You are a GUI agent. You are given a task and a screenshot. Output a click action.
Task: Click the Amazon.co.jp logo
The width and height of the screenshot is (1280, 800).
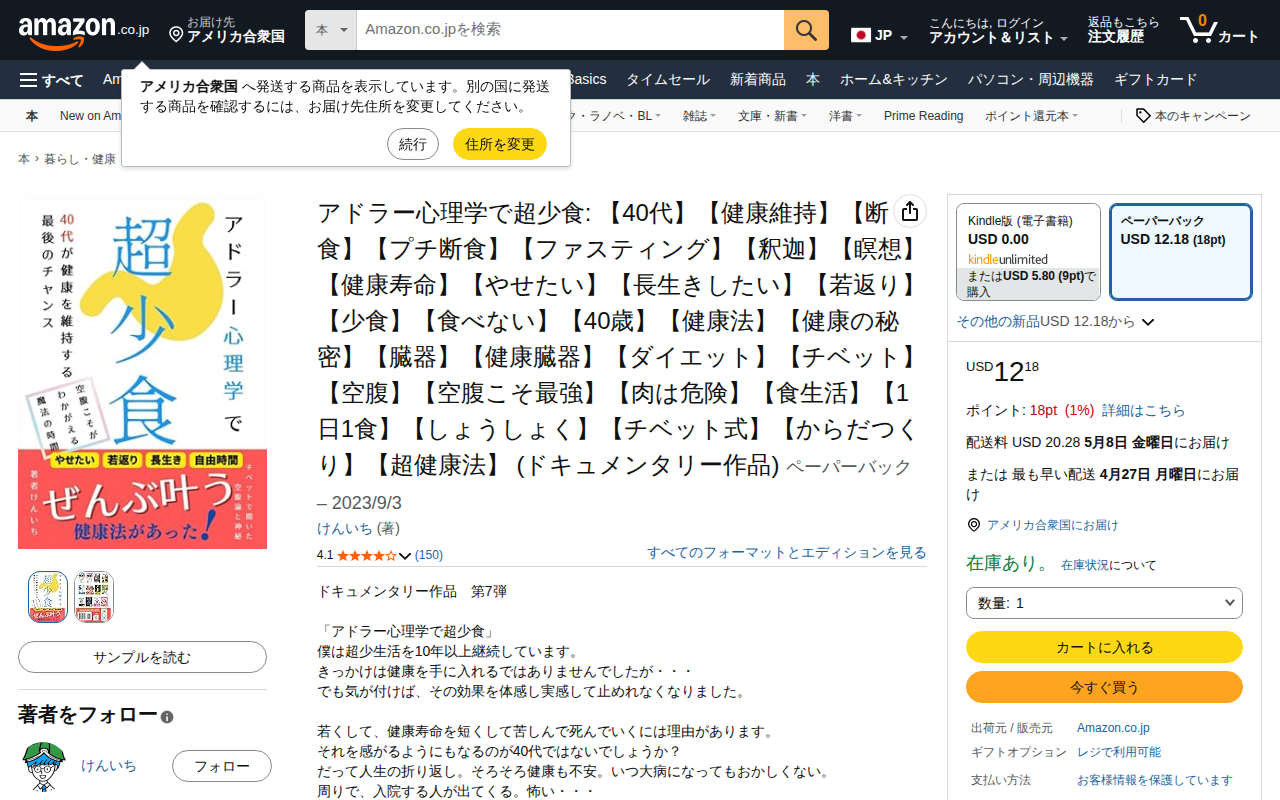tap(84, 31)
